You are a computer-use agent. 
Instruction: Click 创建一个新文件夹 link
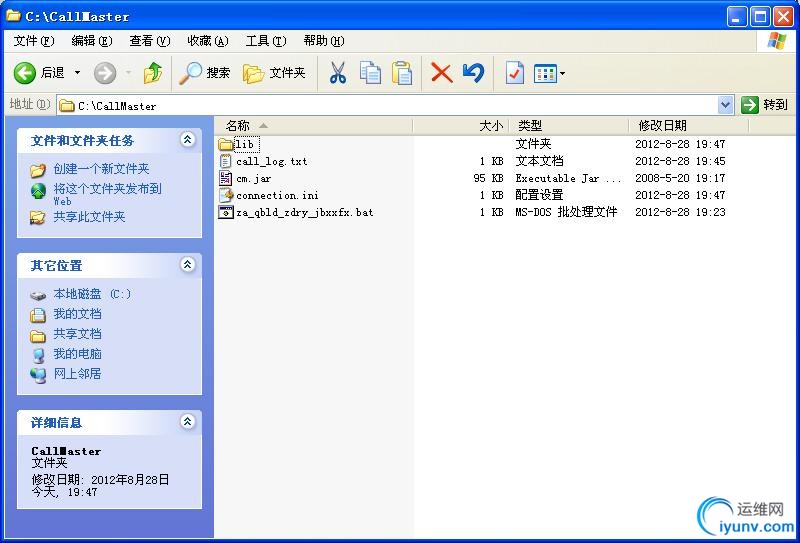102,169
